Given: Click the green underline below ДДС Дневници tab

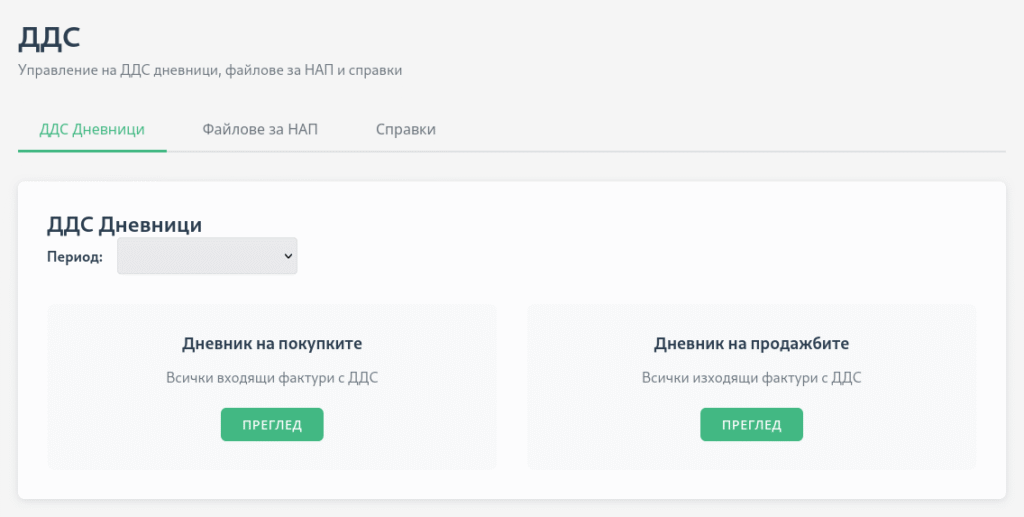Looking at the screenshot, I should click(92, 151).
